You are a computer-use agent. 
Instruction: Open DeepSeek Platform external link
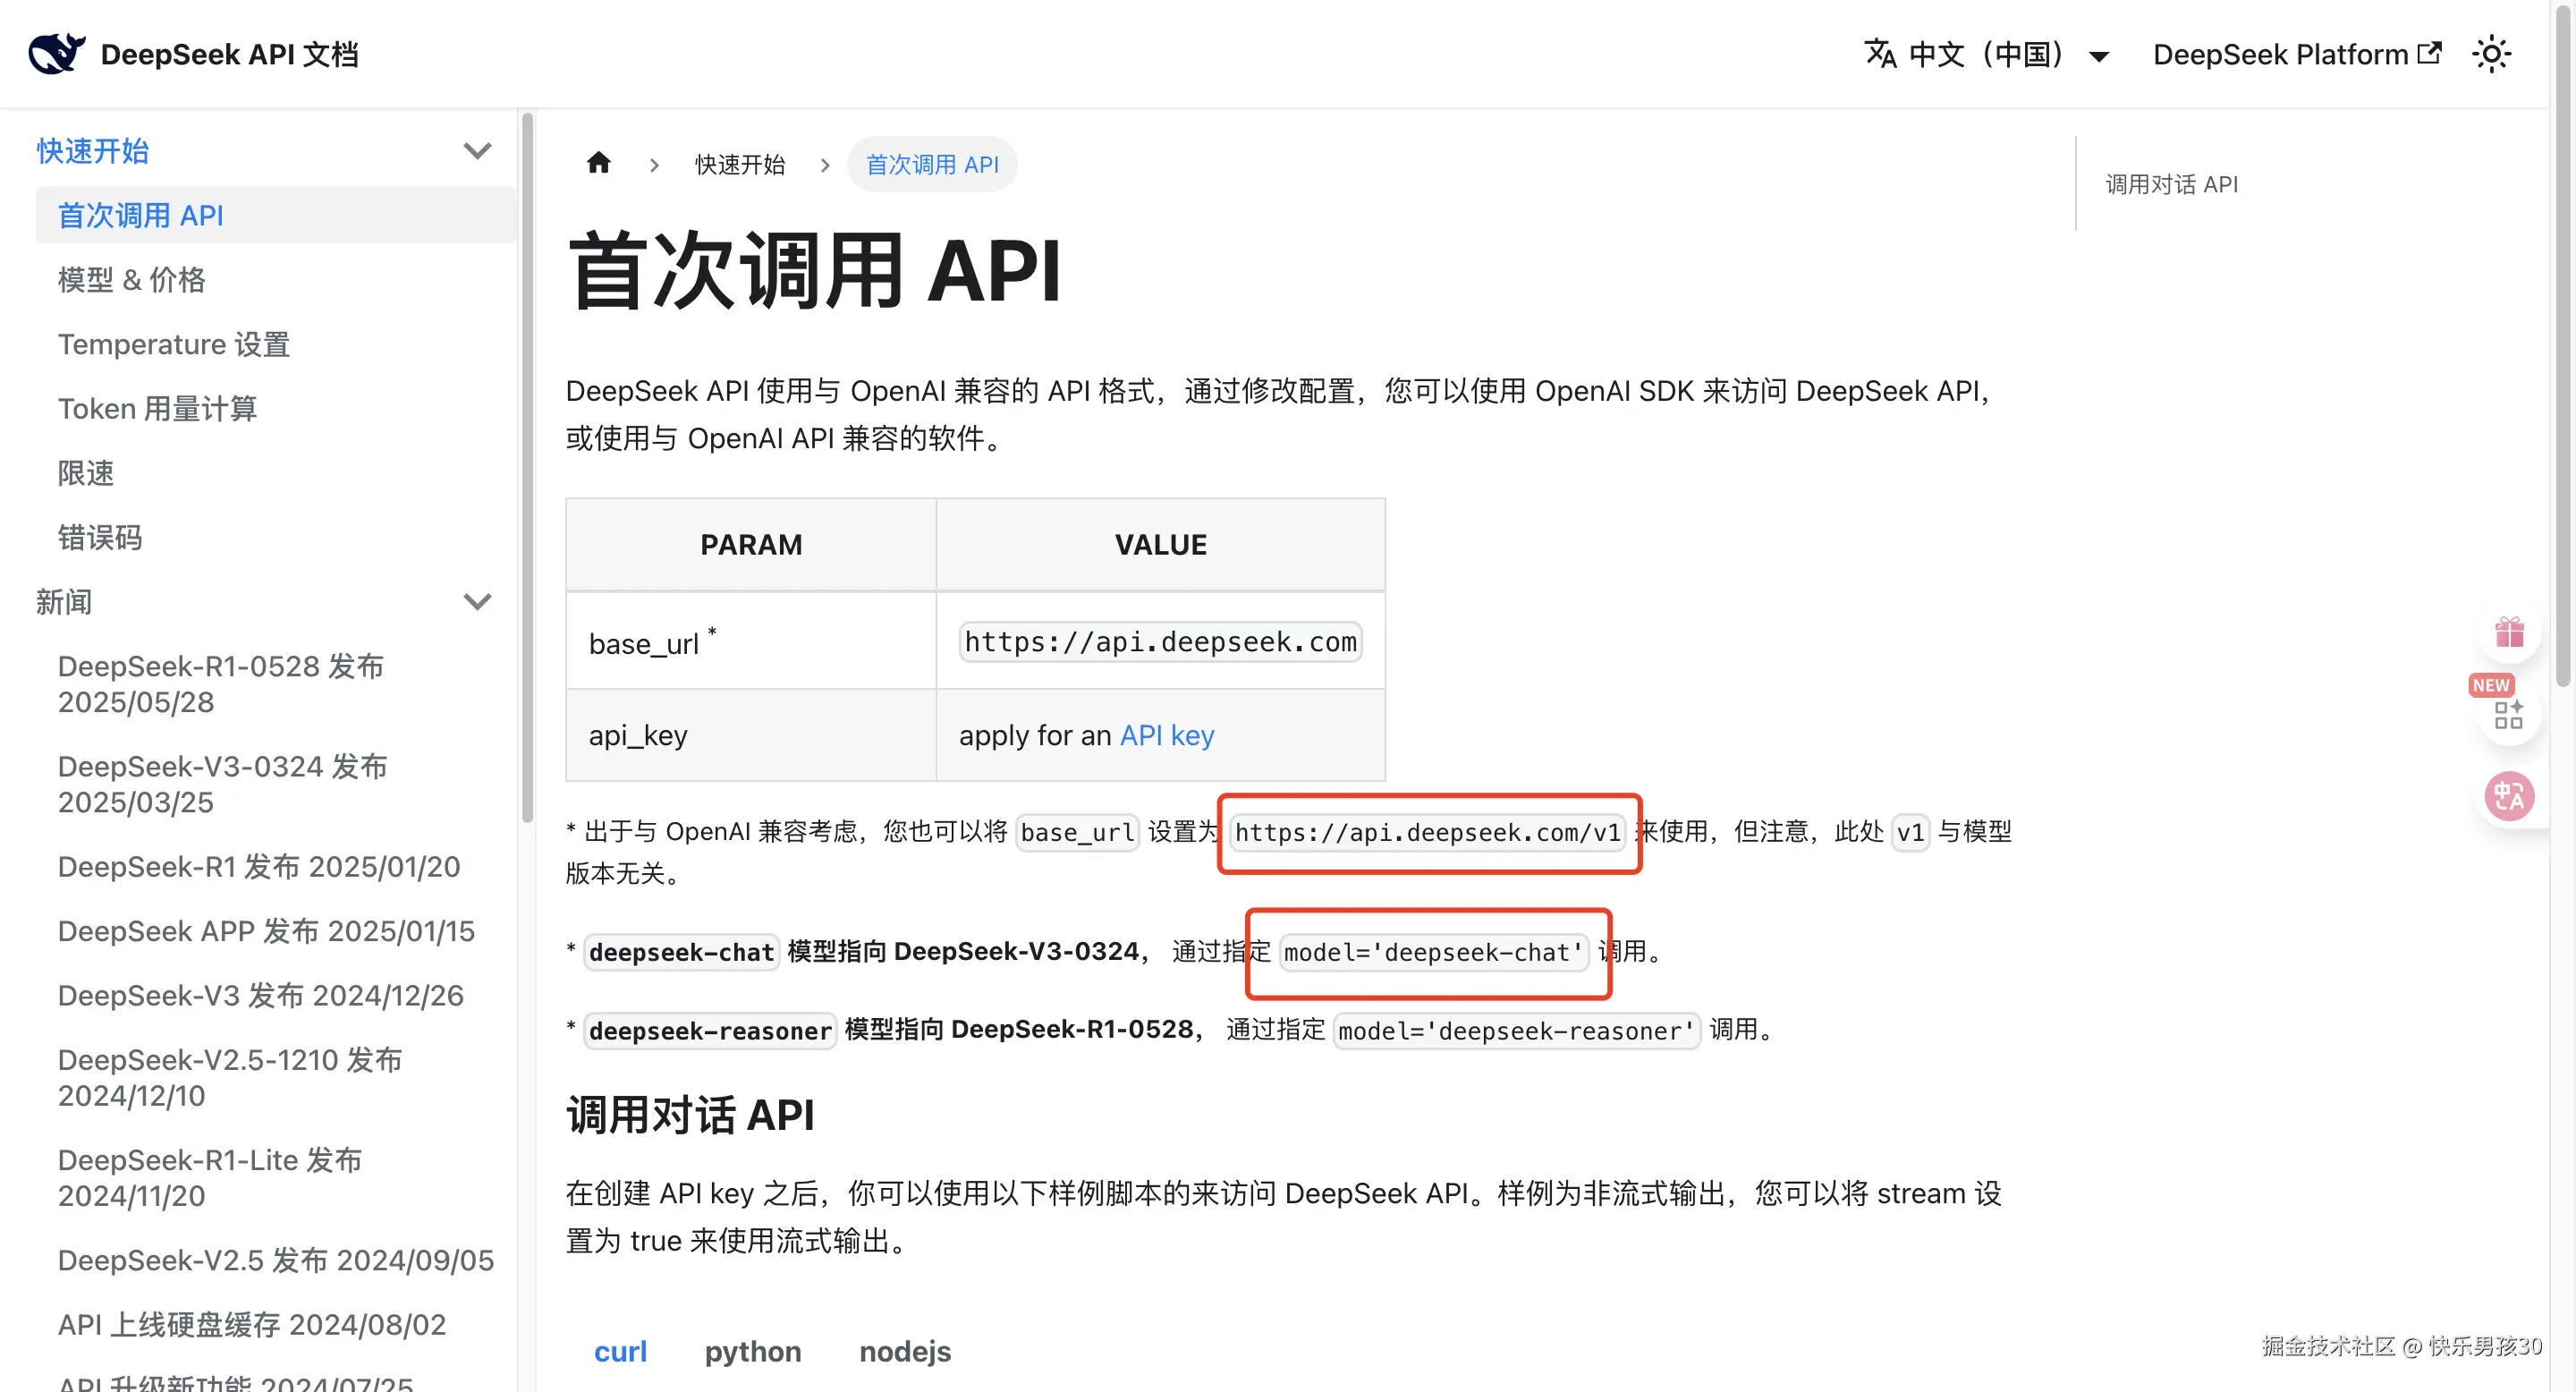point(2296,54)
